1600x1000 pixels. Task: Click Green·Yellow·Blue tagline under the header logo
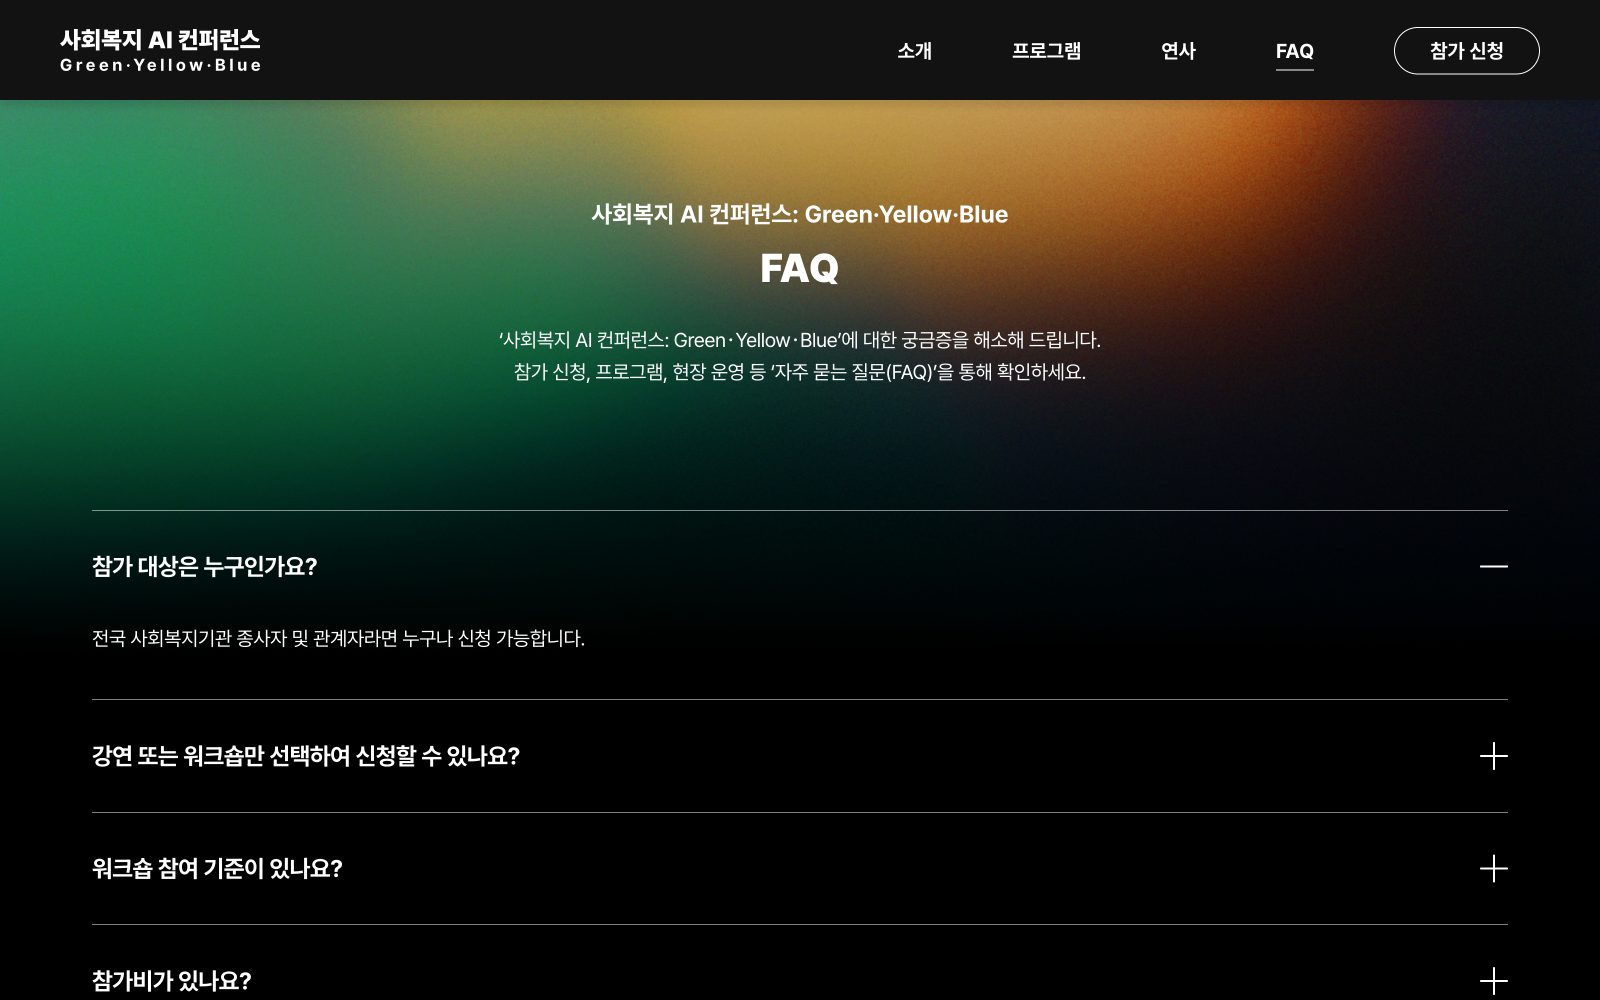coord(160,66)
